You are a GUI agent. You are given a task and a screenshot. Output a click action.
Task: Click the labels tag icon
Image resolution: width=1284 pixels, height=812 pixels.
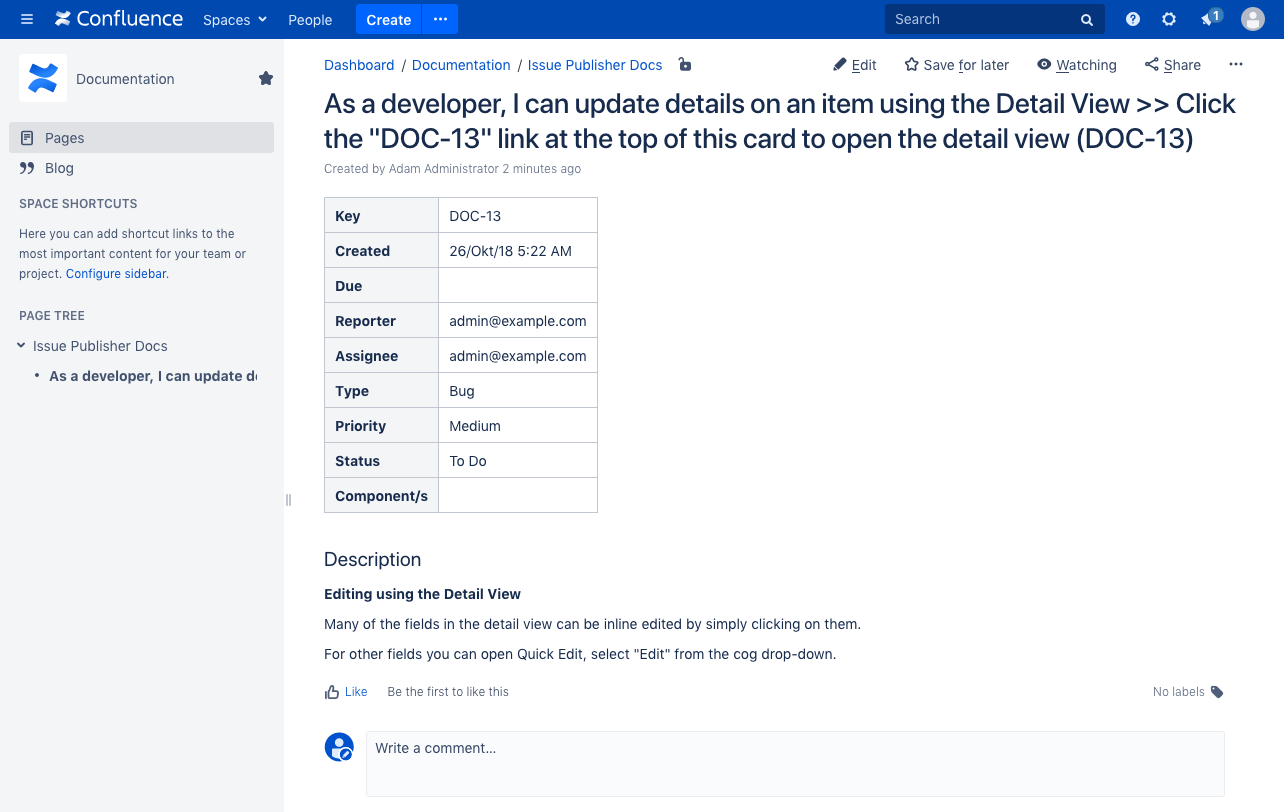(1217, 692)
